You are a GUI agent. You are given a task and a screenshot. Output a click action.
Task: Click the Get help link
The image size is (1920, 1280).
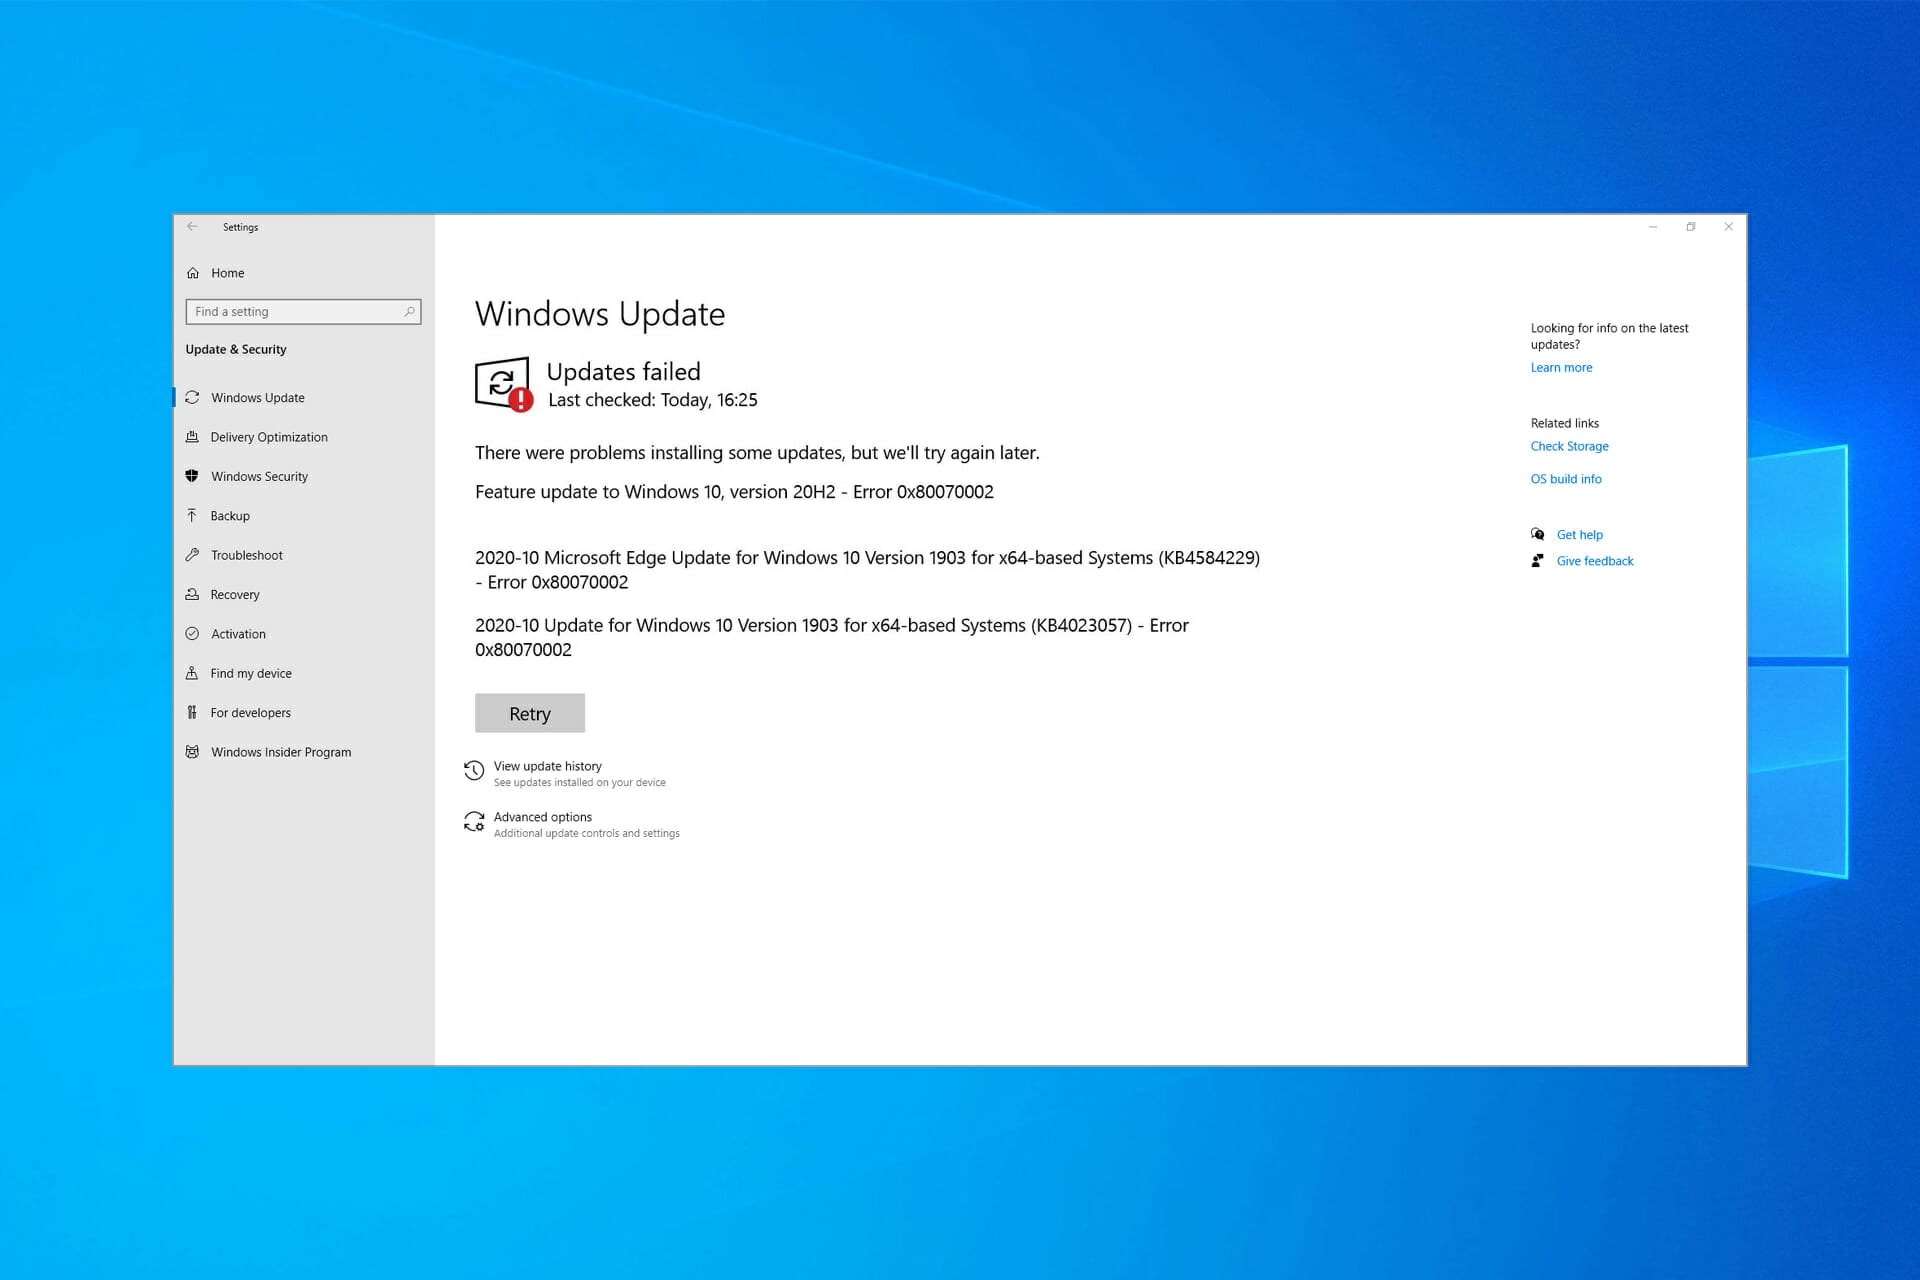[1579, 535]
